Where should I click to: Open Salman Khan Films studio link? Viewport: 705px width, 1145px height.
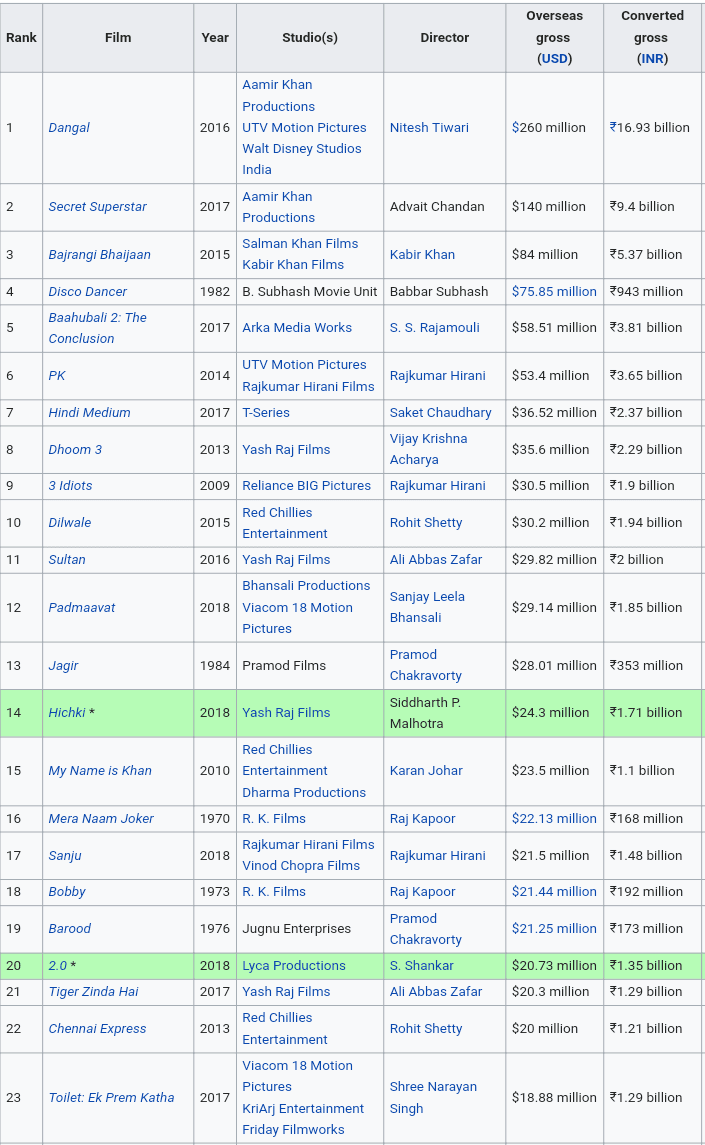[300, 244]
